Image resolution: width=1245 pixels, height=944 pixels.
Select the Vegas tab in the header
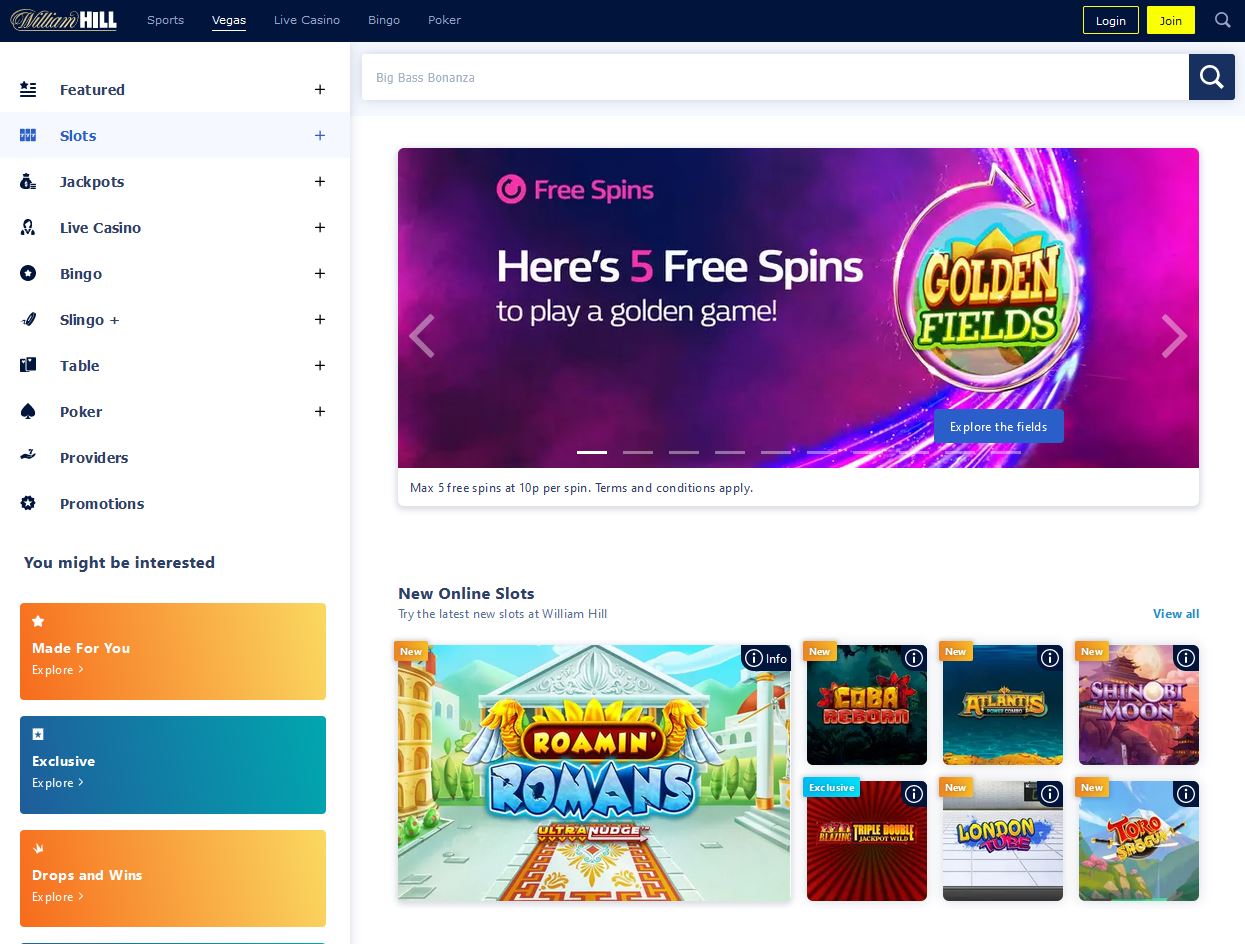pyautogui.click(x=229, y=20)
